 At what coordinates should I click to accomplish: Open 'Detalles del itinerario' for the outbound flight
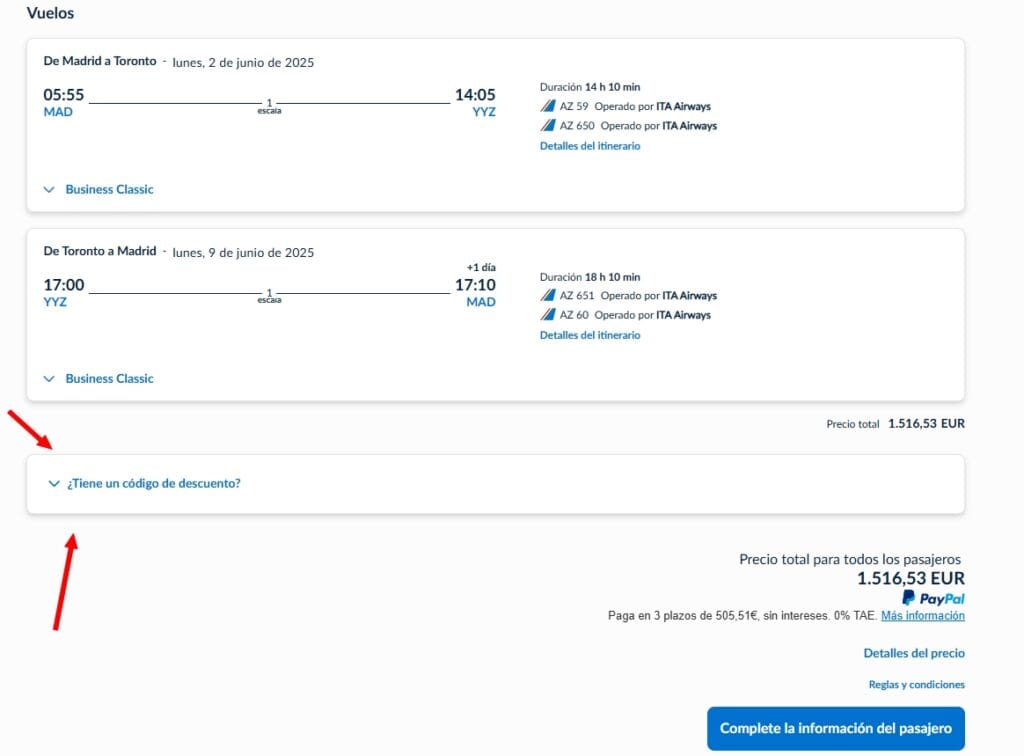click(x=590, y=146)
